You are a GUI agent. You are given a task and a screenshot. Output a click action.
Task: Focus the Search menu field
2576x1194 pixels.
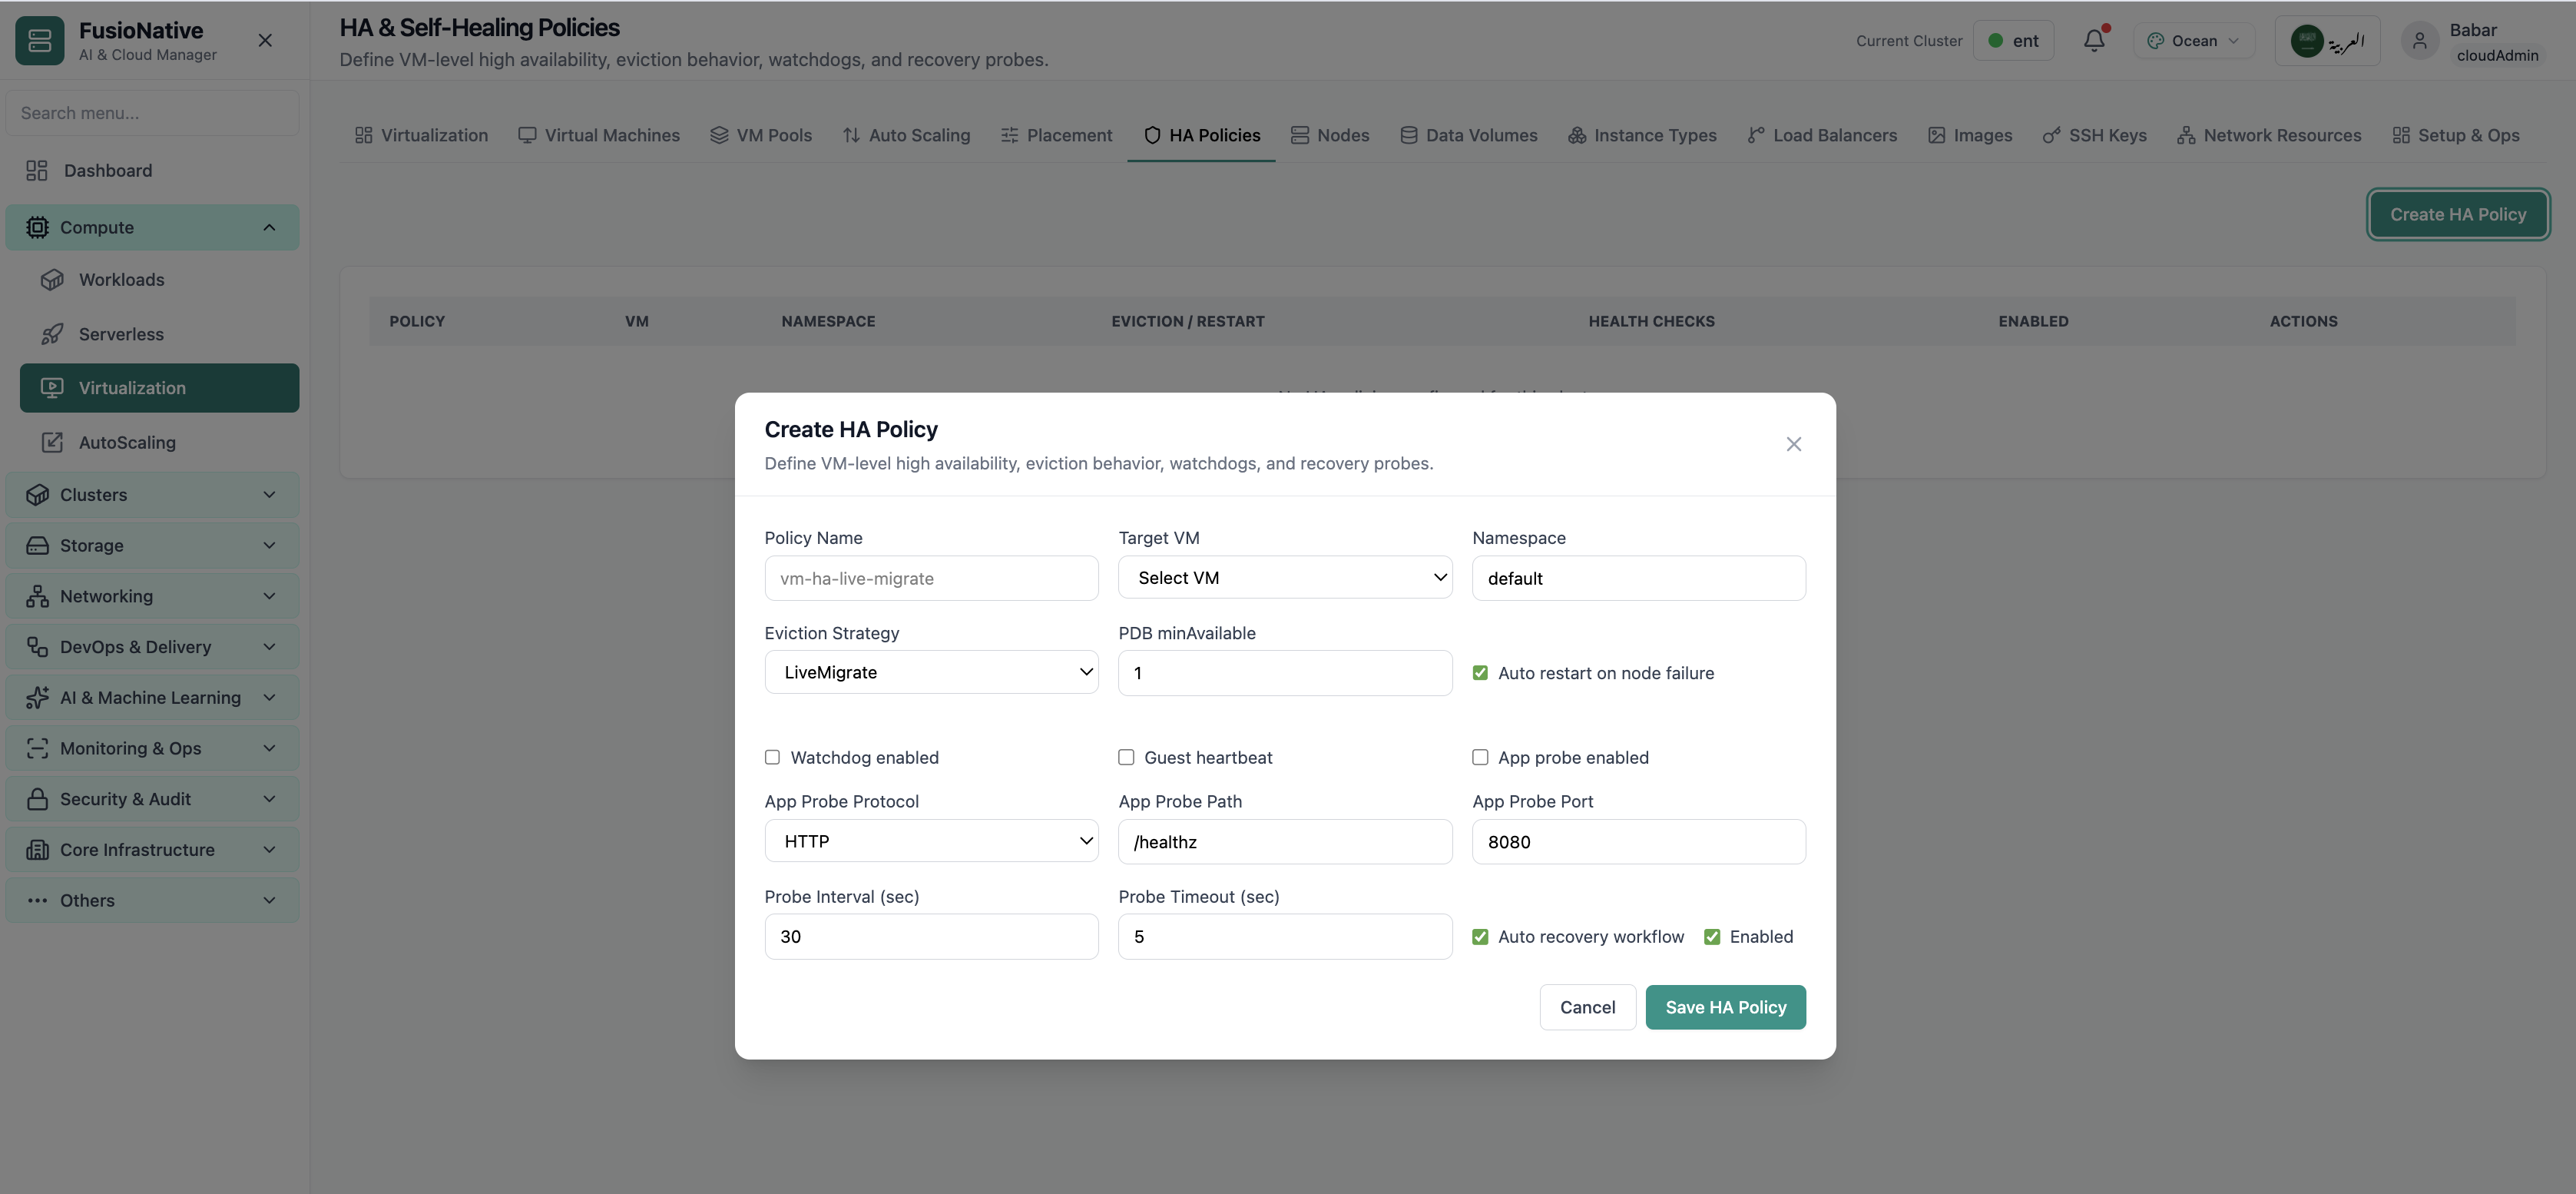152,113
